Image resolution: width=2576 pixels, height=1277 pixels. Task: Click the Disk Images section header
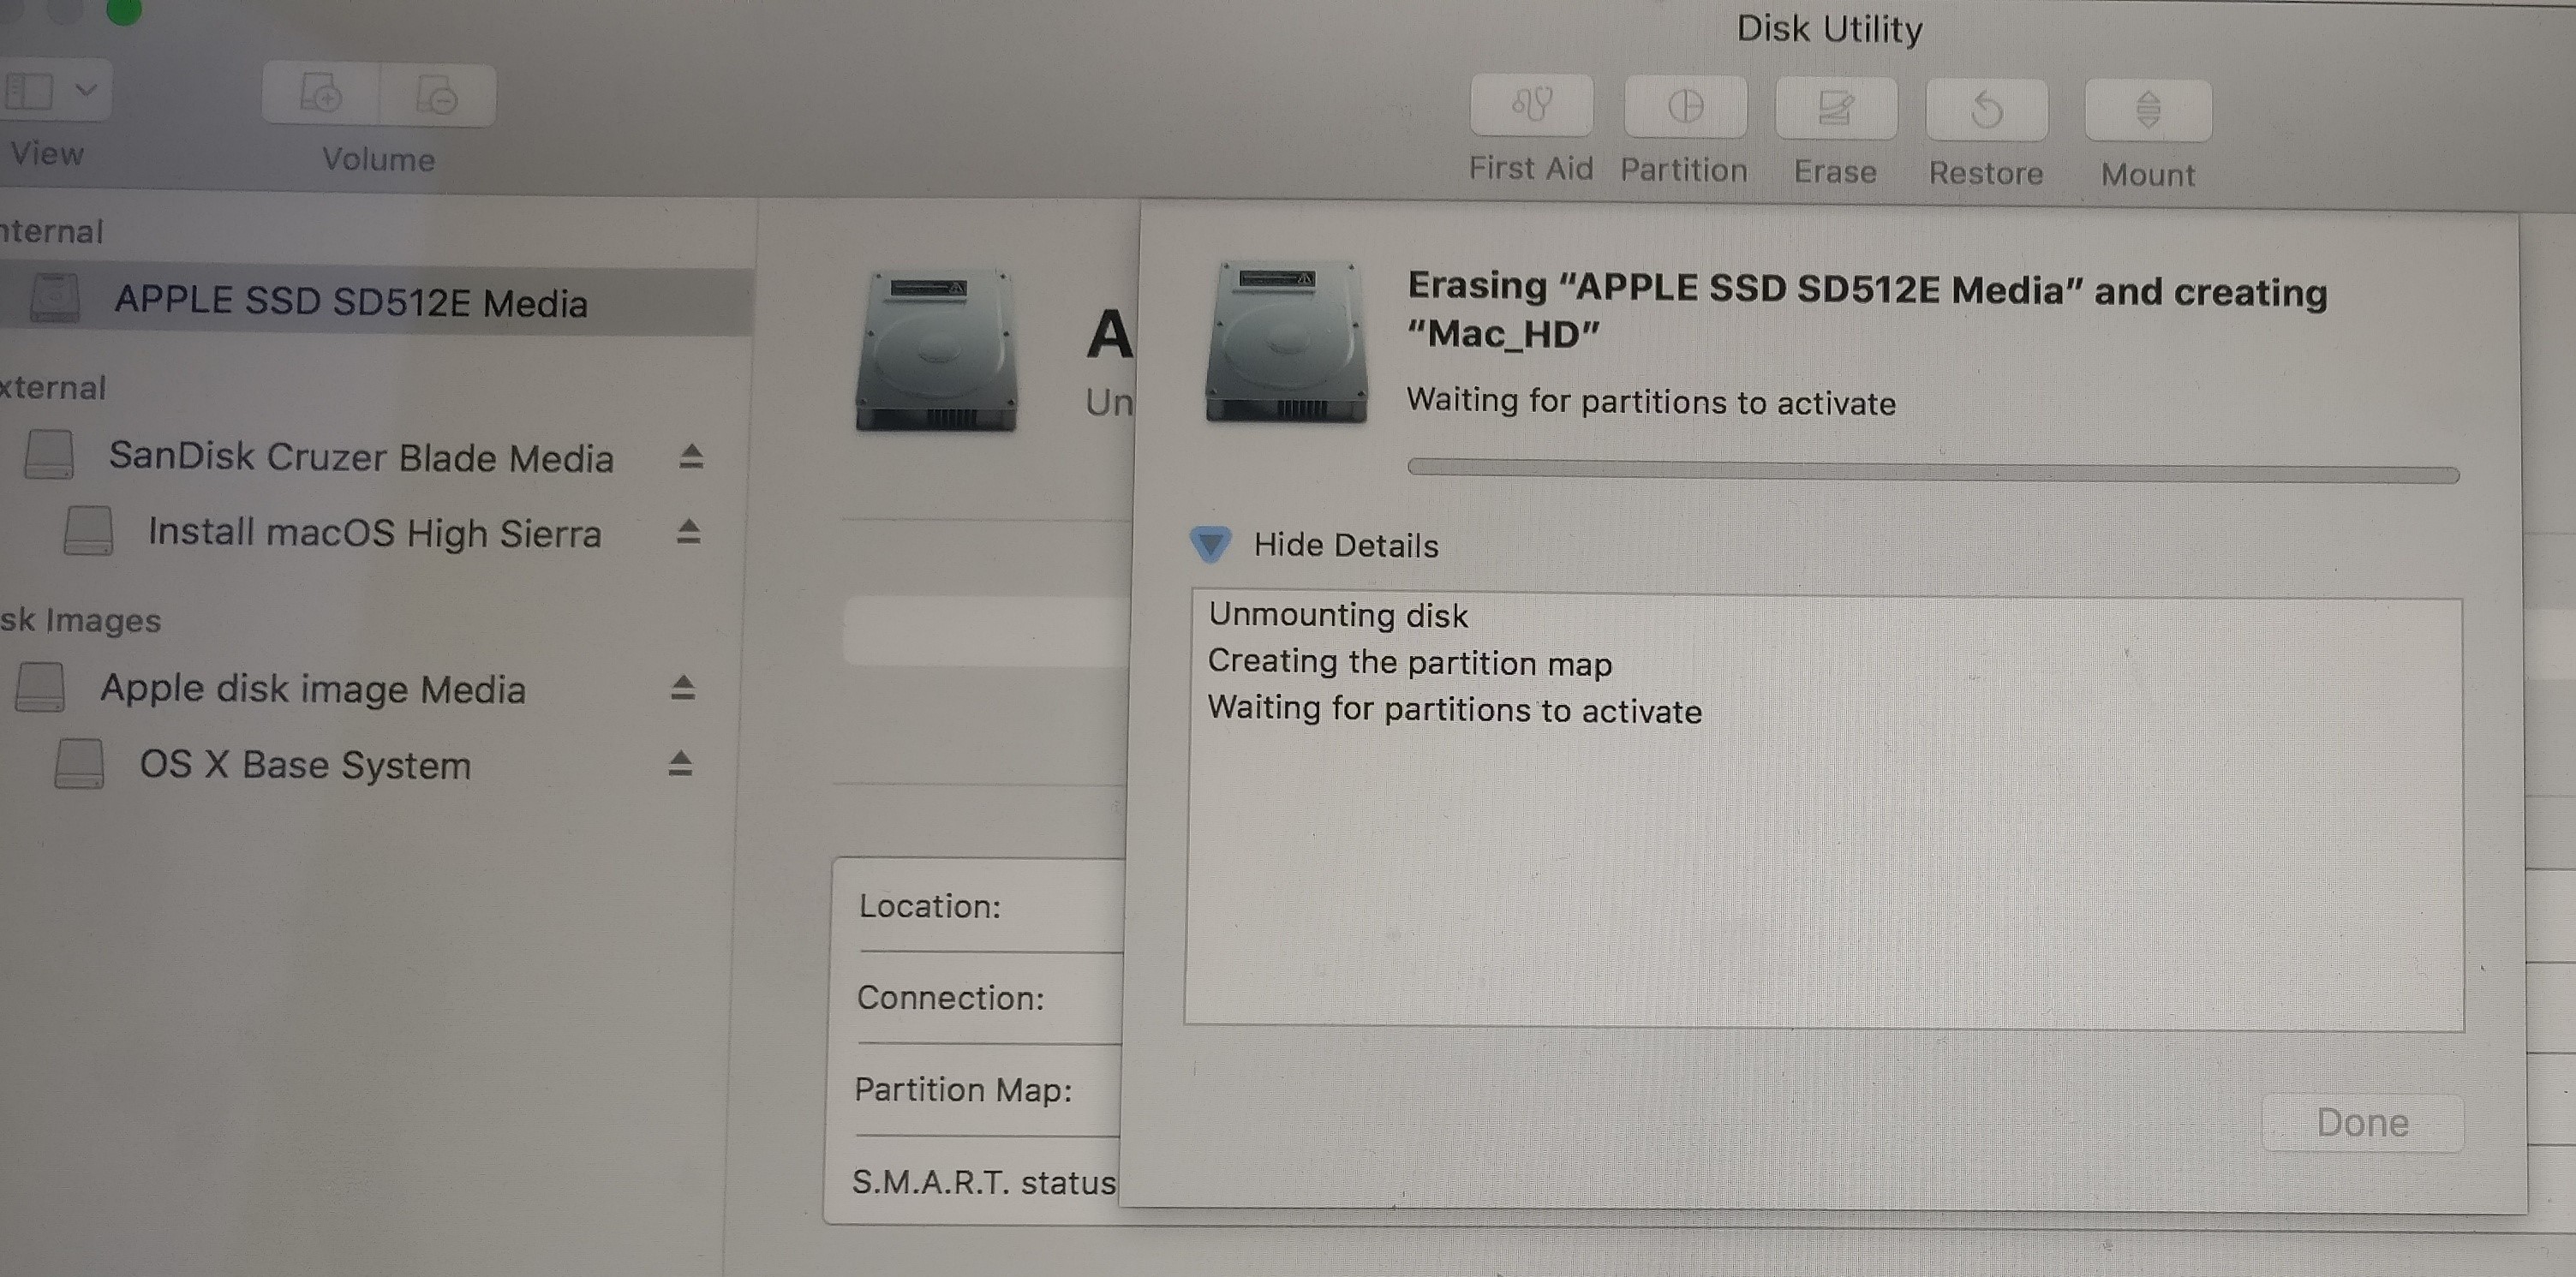80,620
